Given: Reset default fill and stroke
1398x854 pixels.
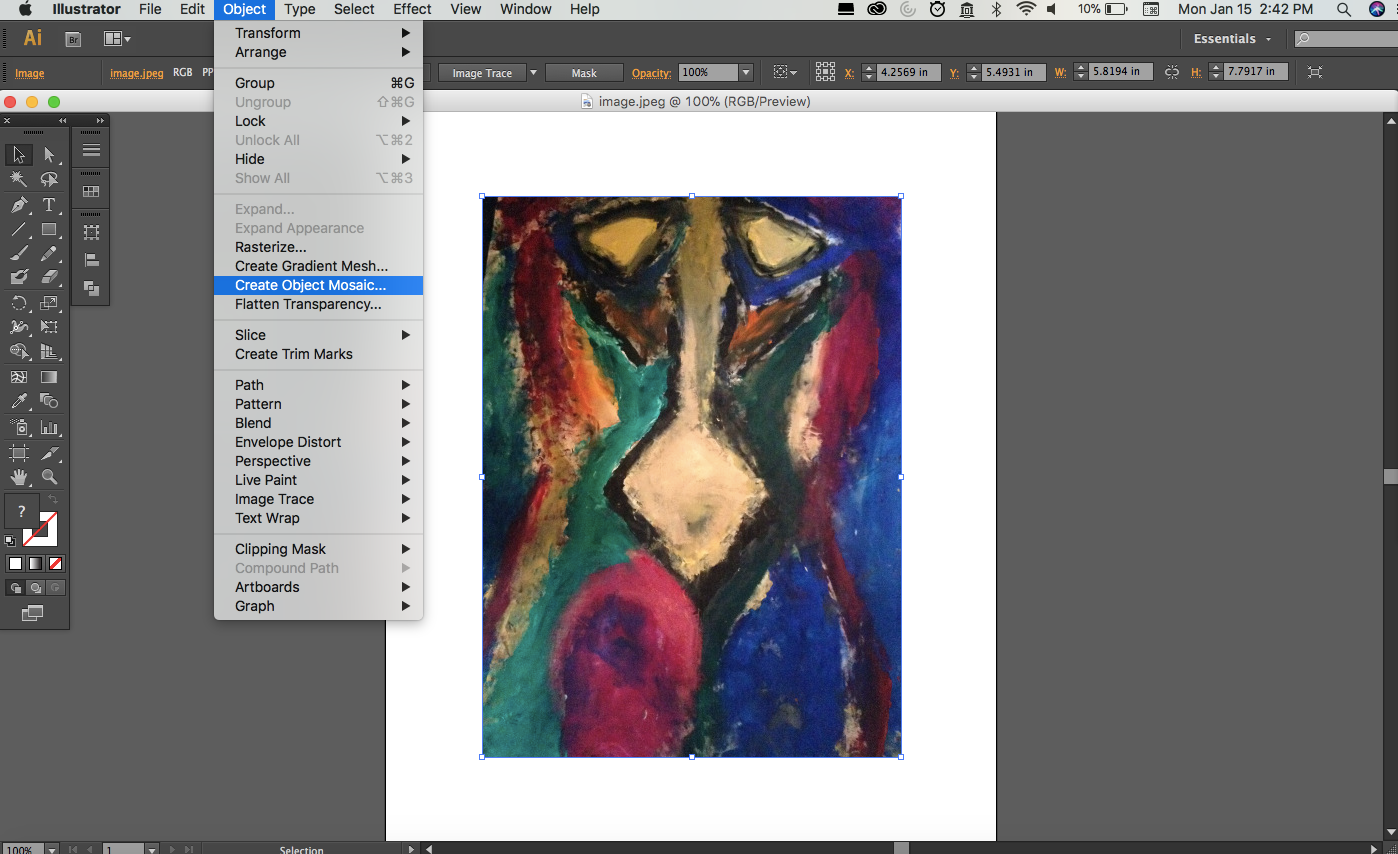Looking at the screenshot, I should click(11, 541).
